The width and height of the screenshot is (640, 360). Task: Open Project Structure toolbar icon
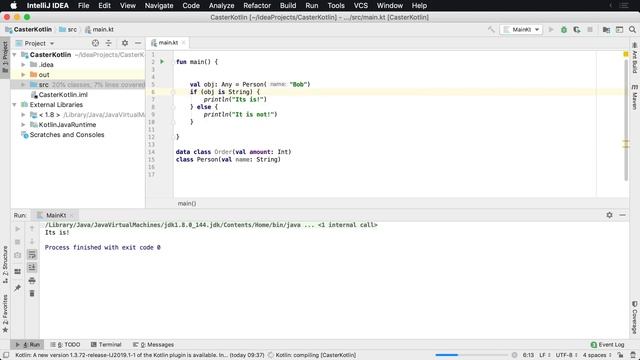tap(606, 29)
